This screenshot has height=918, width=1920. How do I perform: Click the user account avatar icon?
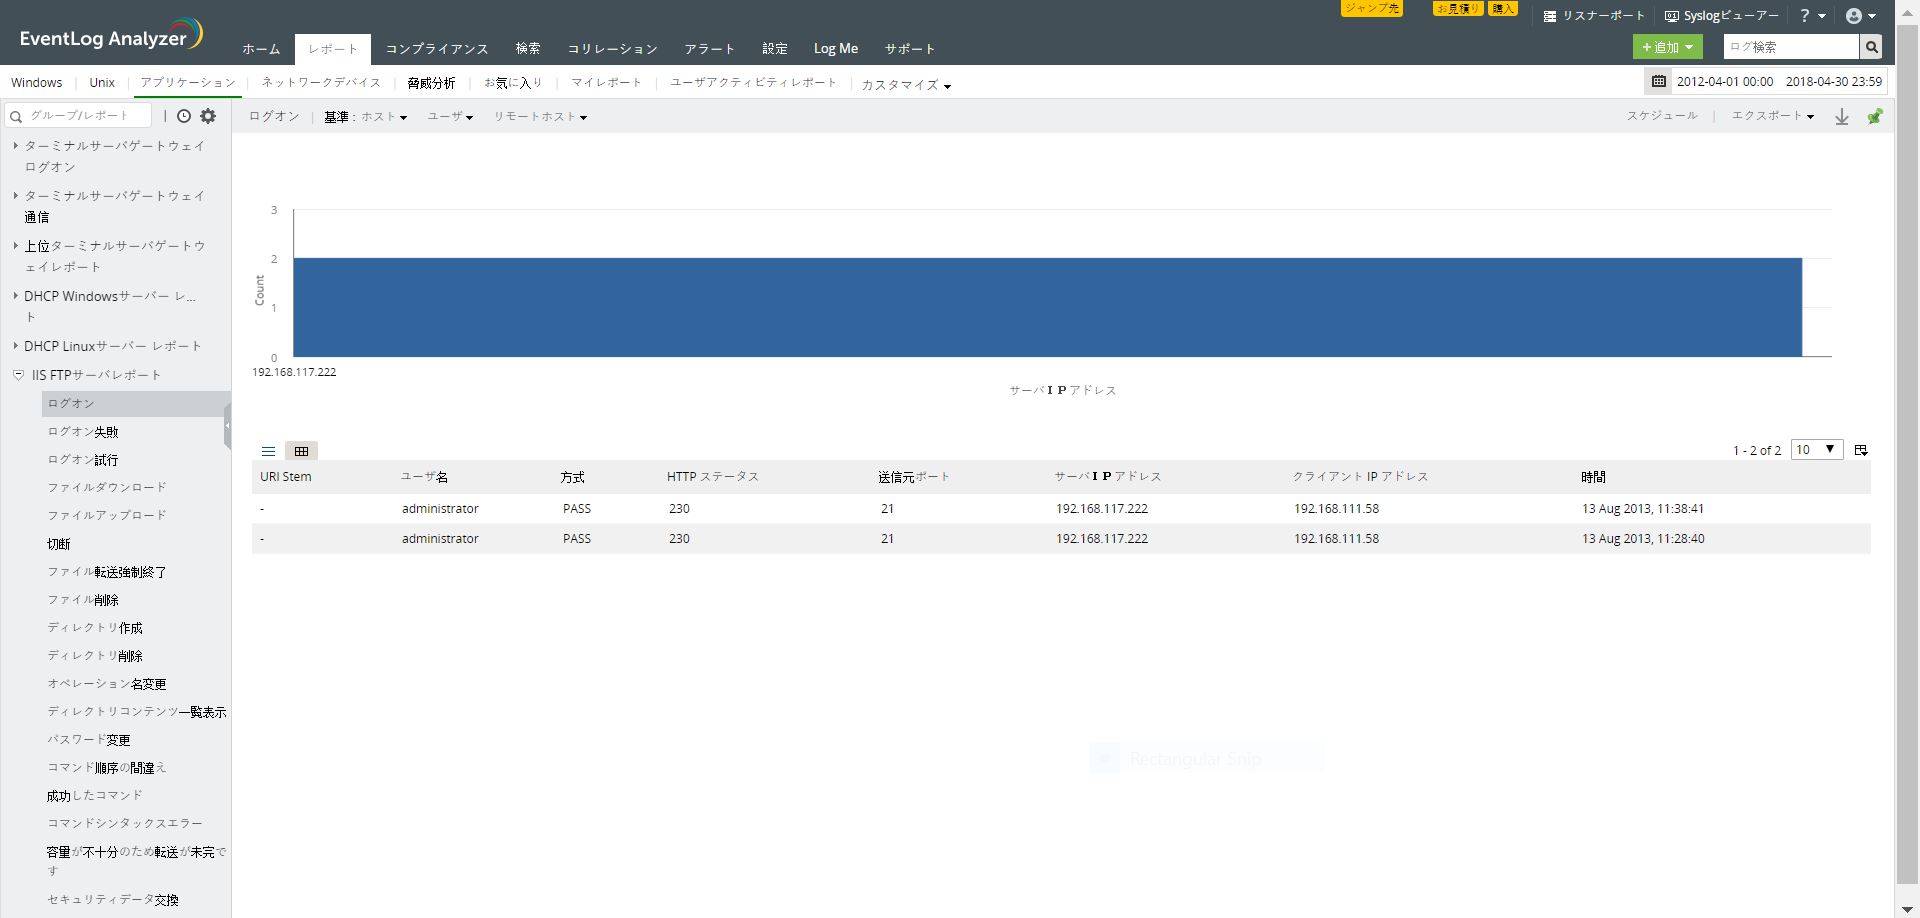pyautogui.click(x=1854, y=16)
